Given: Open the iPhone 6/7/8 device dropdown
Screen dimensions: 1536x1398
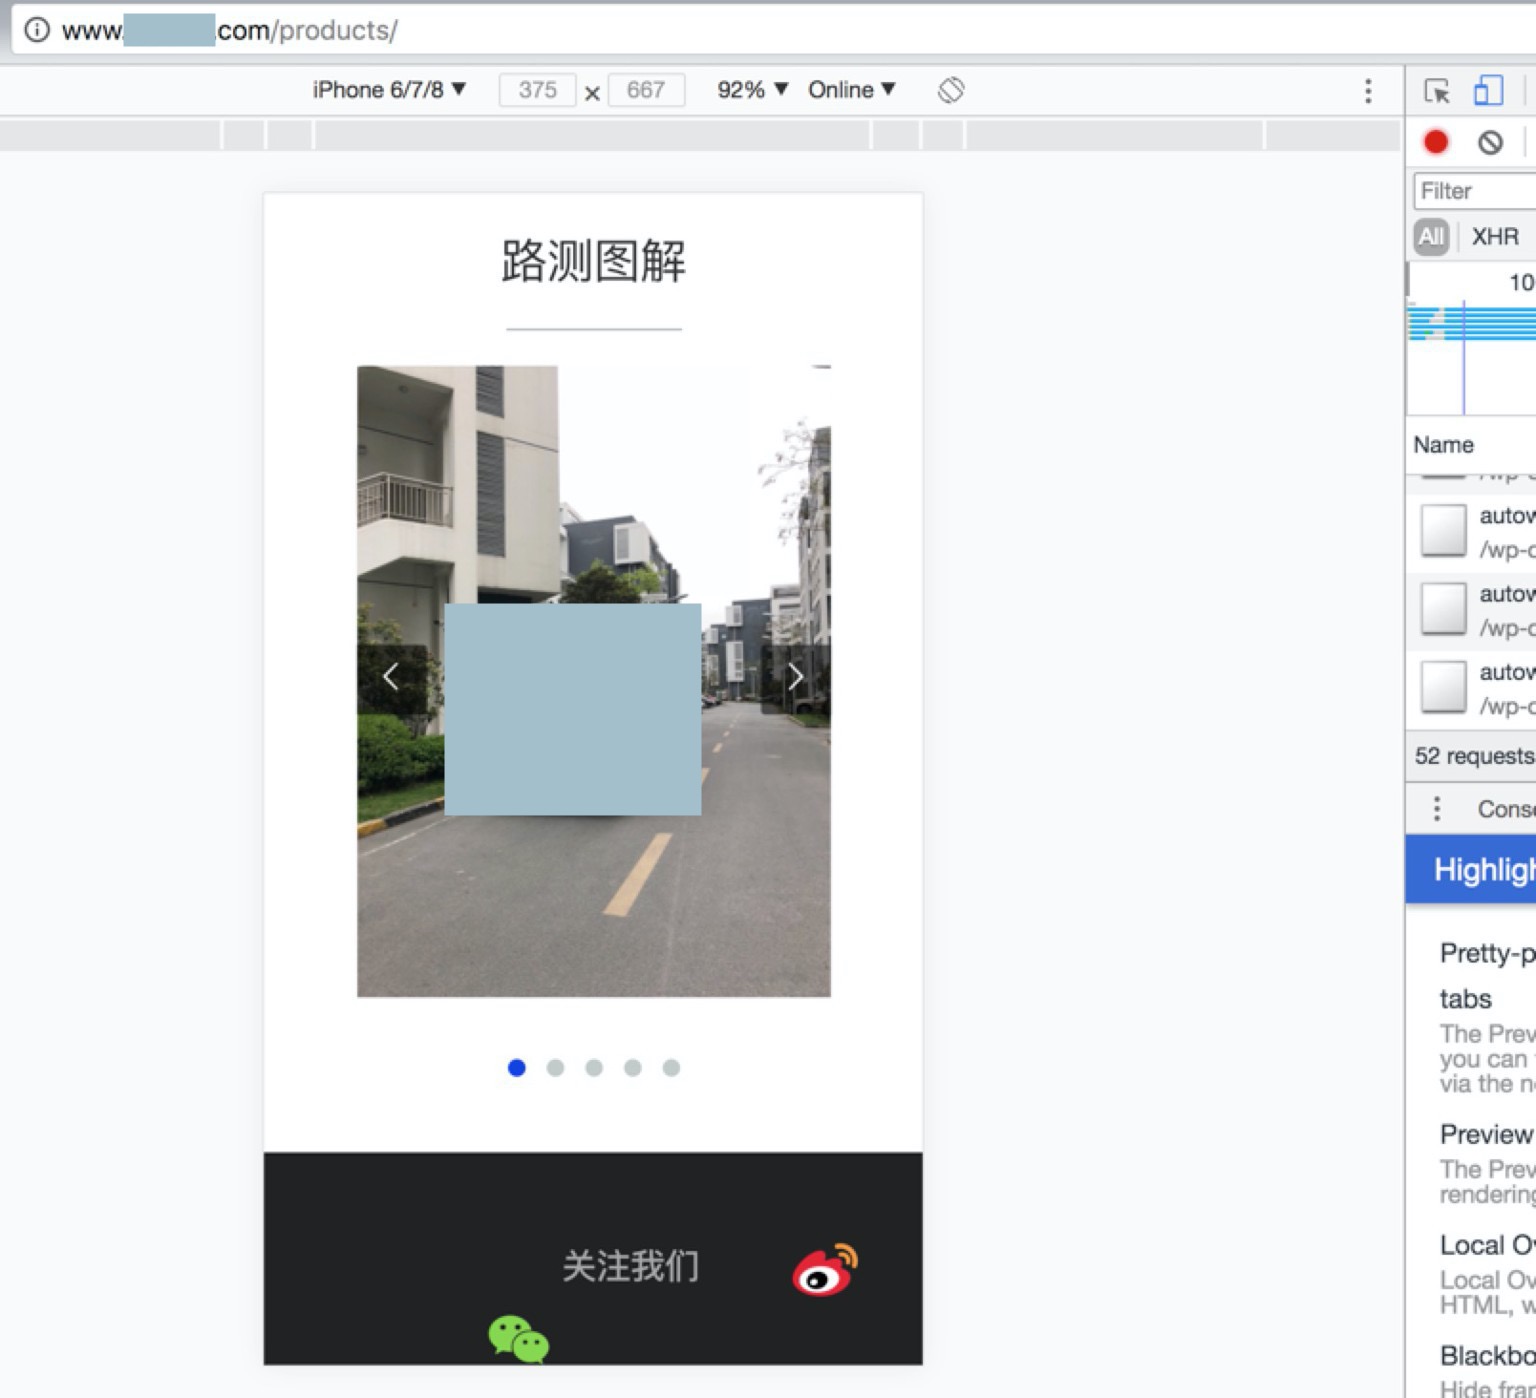Looking at the screenshot, I should click(x=389, y=90).
